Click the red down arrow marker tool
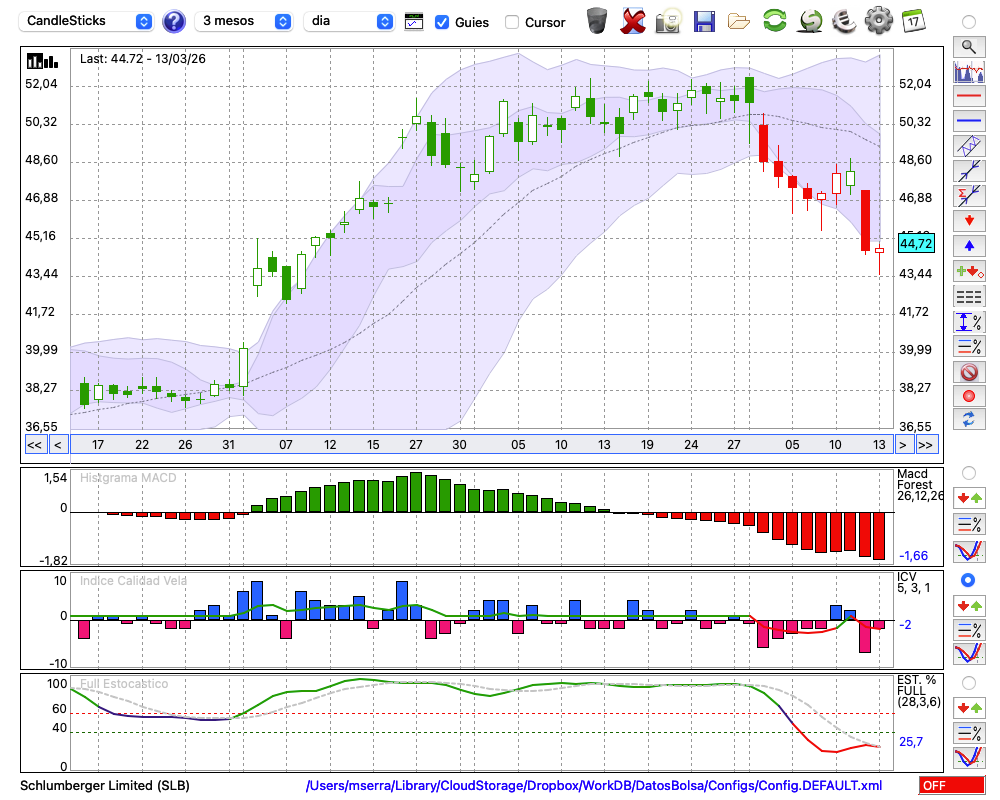 [x=969, y=221]
